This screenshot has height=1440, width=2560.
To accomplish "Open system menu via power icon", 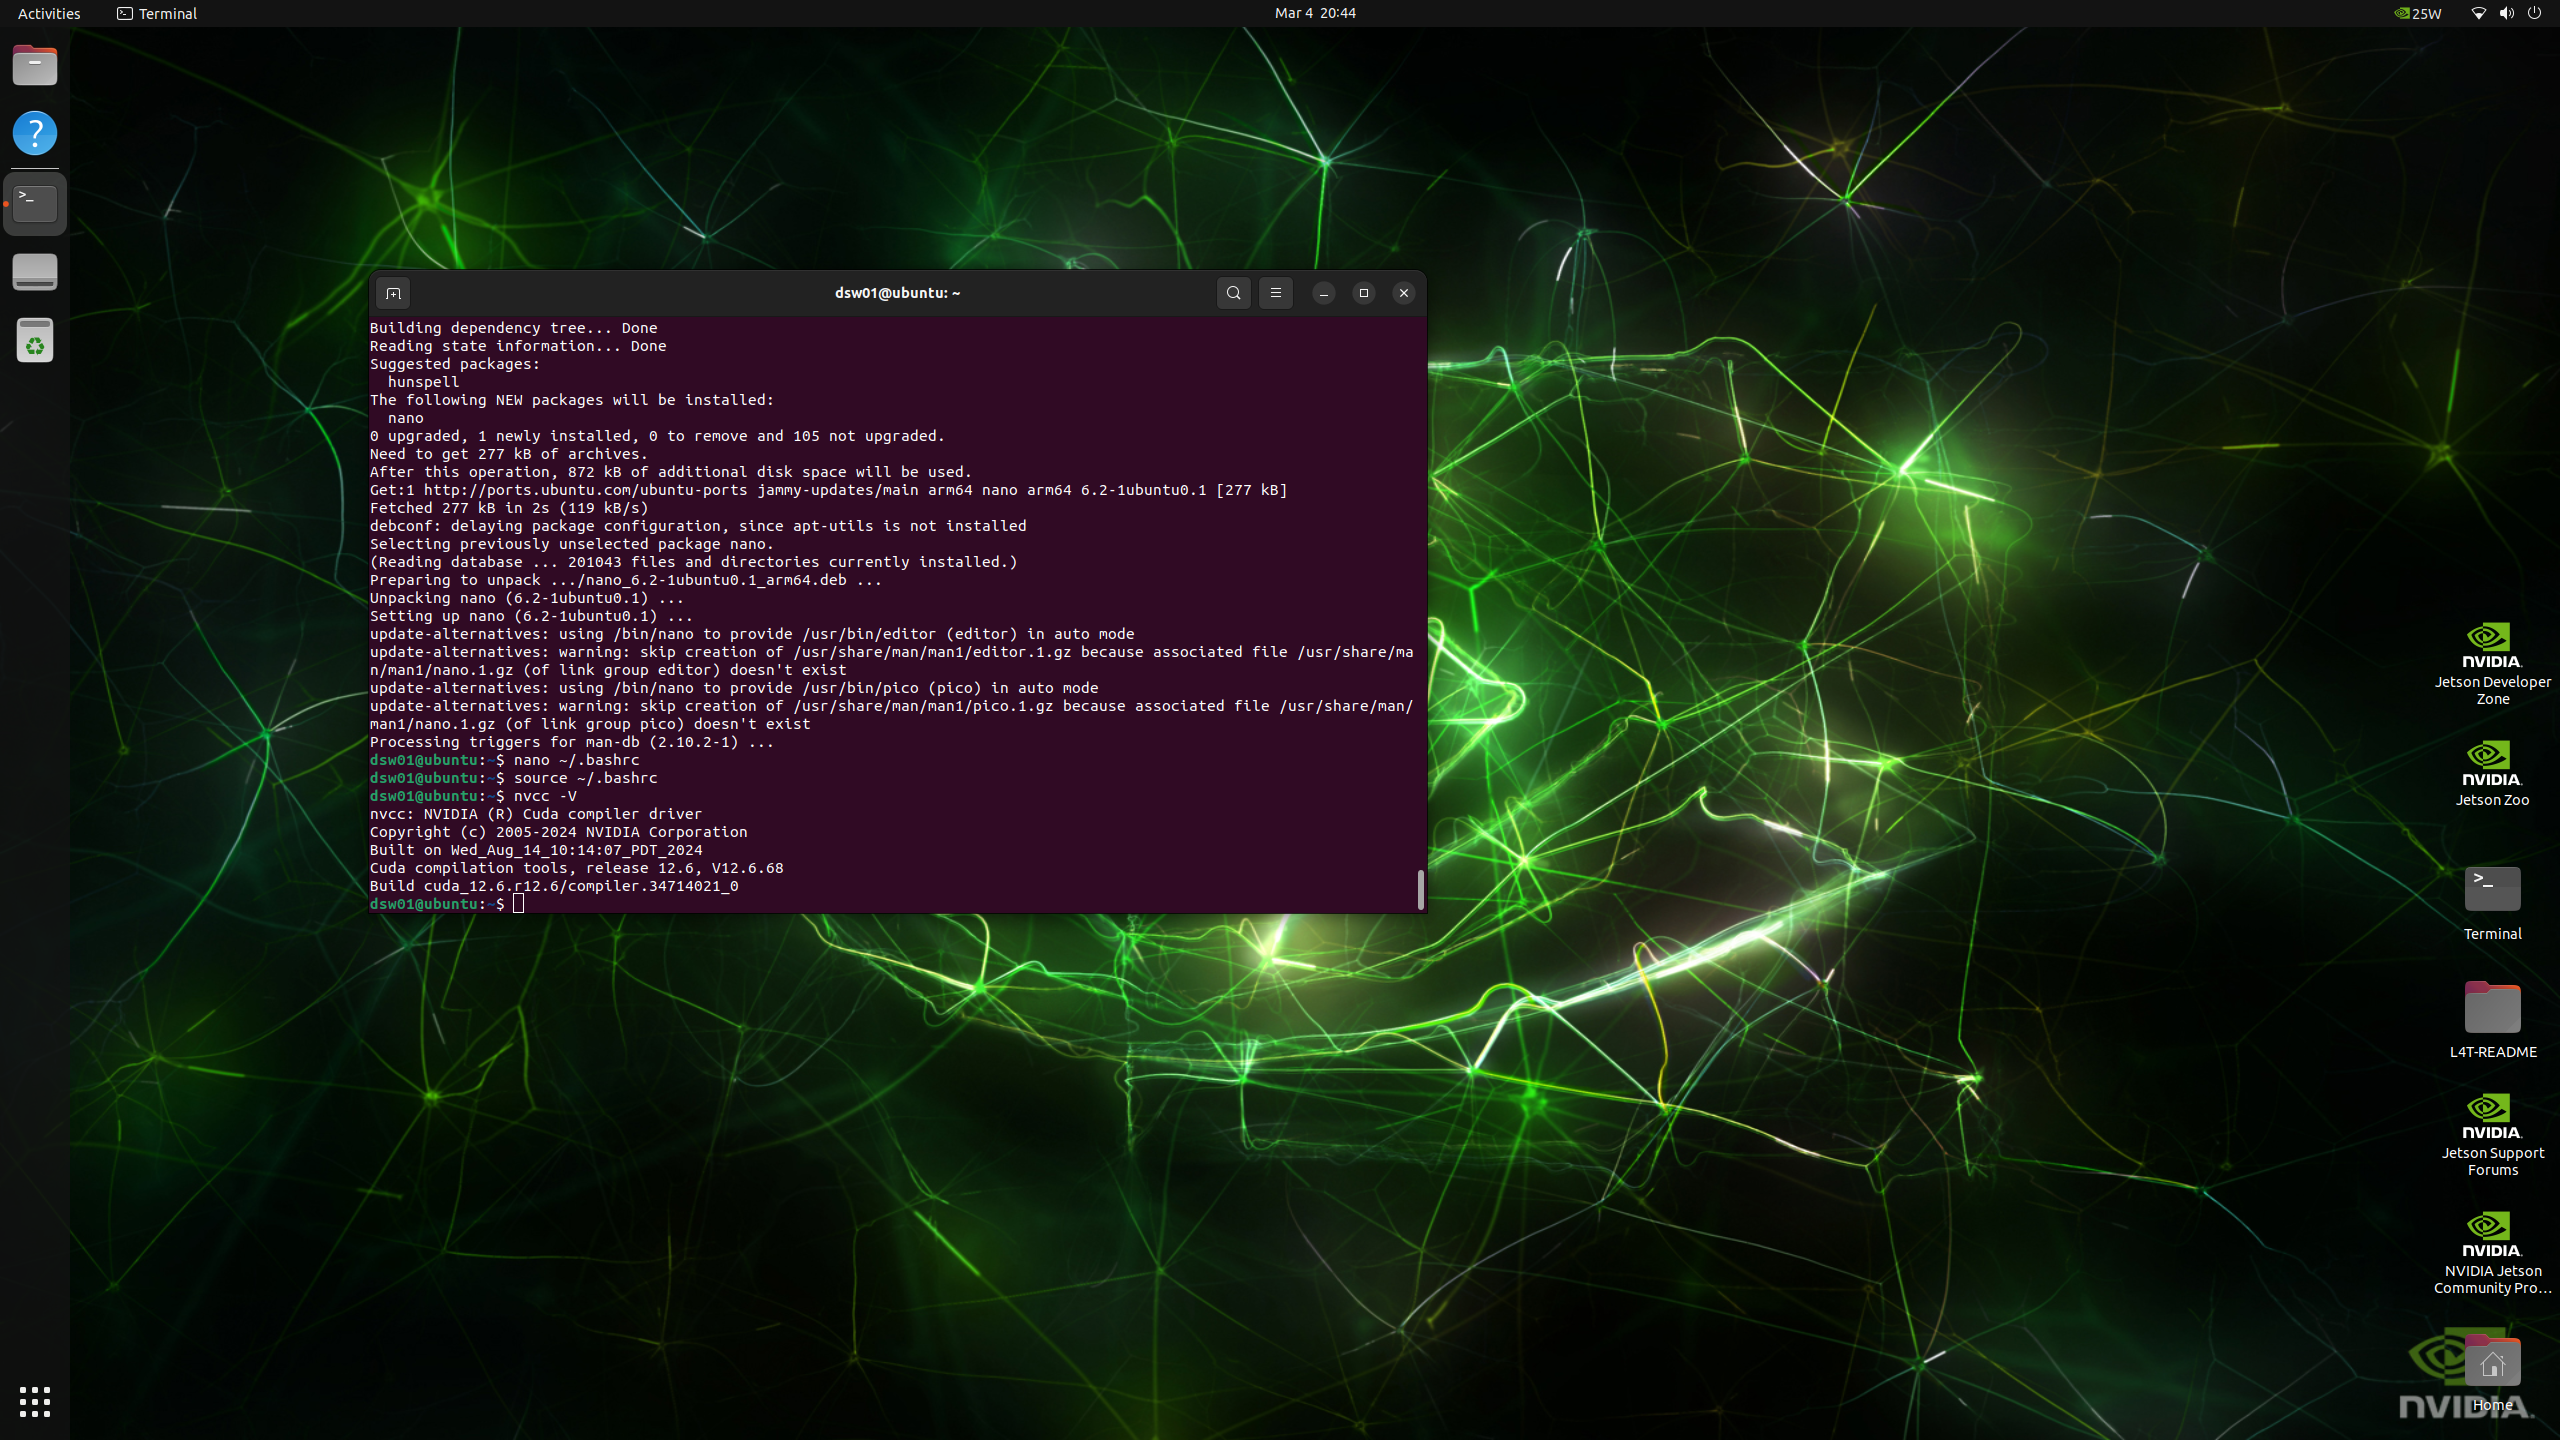I will pos(2534,13).
